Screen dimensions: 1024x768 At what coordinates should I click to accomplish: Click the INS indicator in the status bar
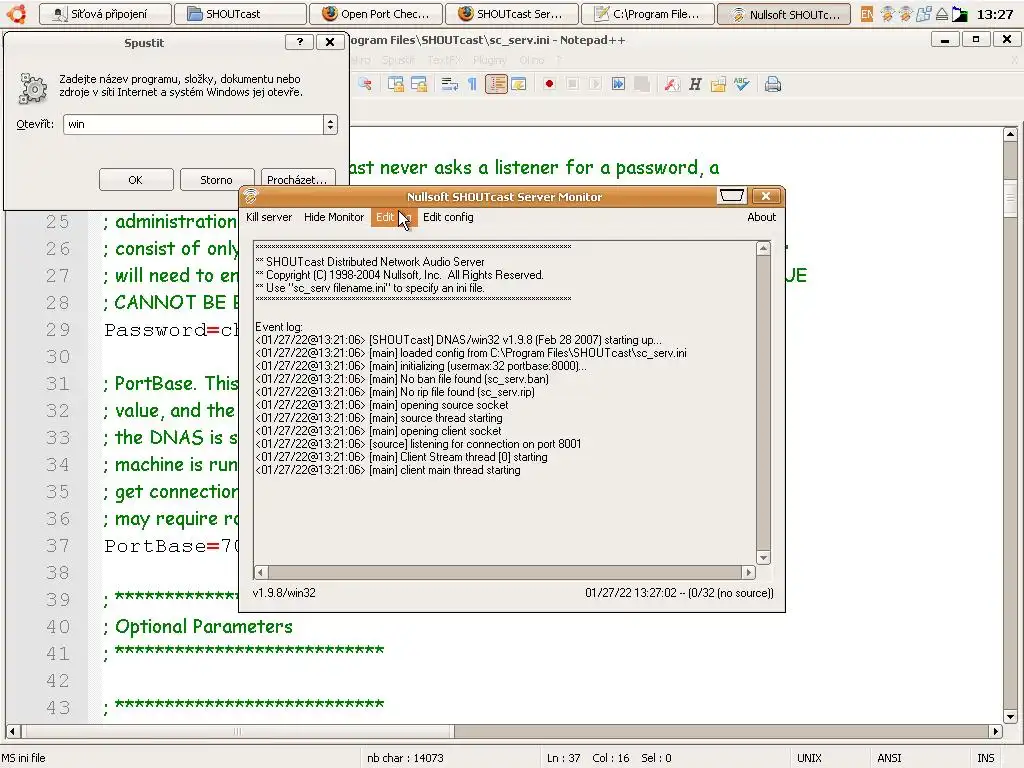tap(985, 758)
